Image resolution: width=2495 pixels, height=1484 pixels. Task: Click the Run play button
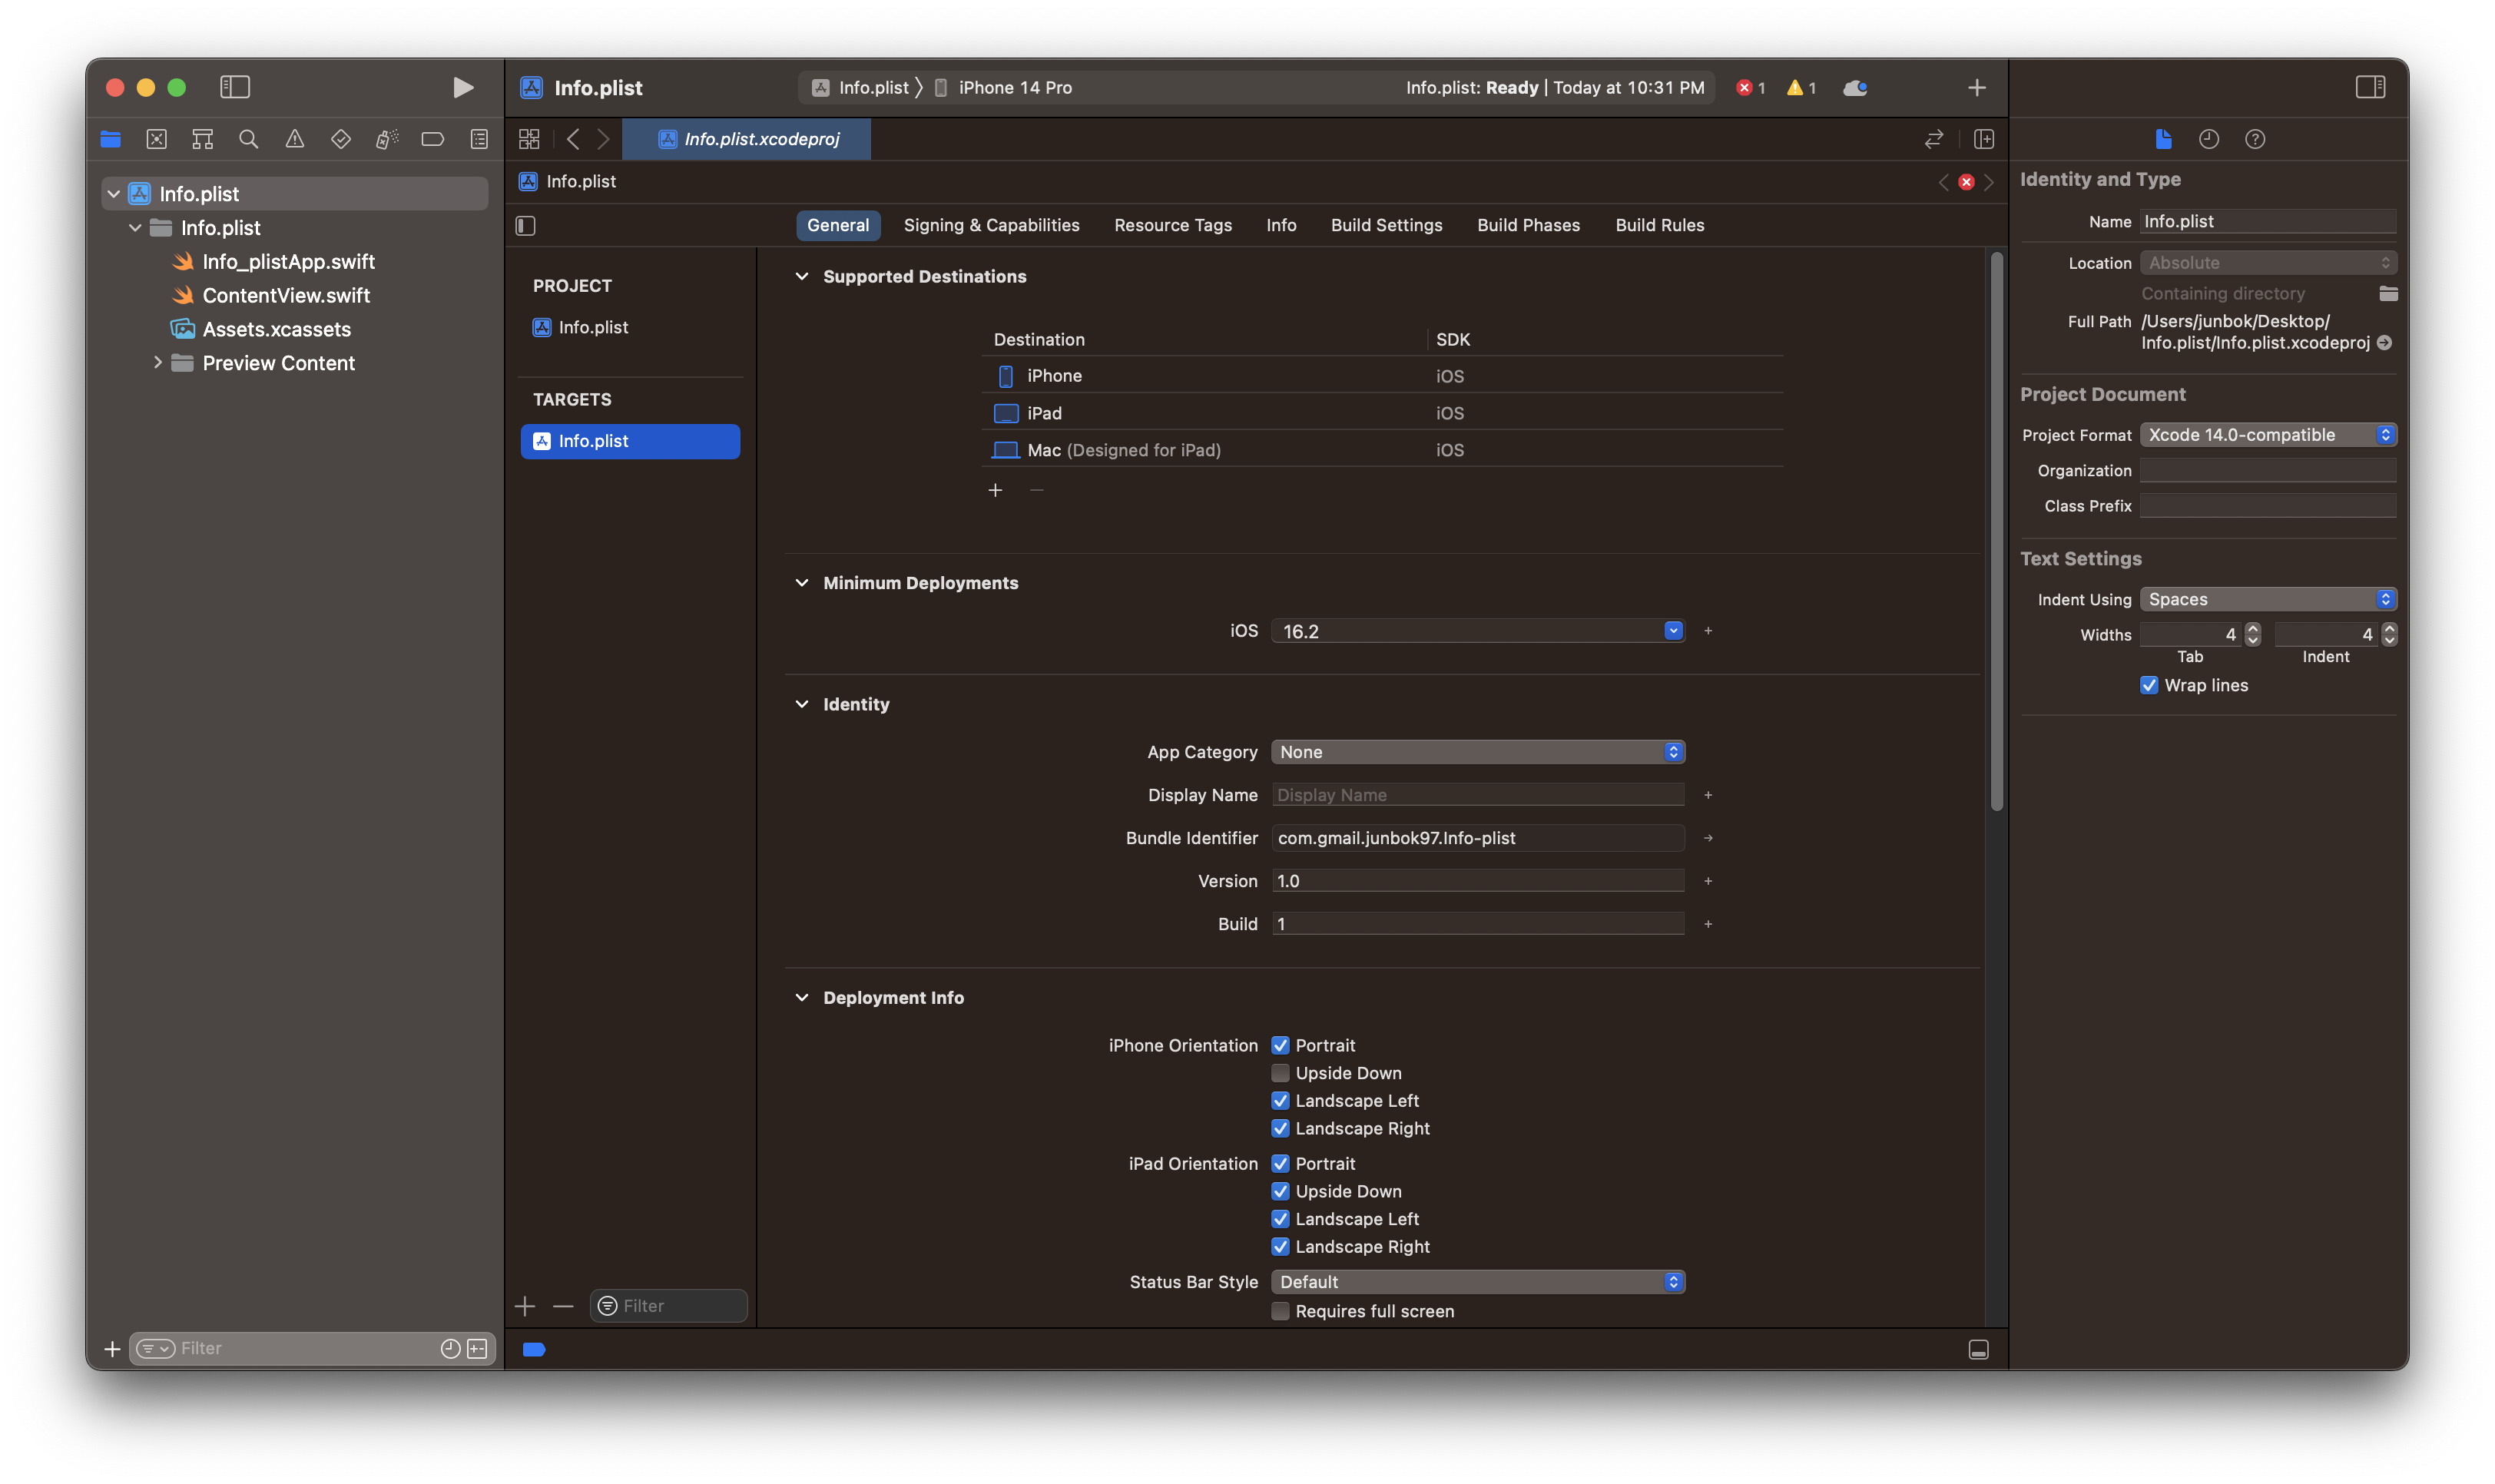tap(462, 87)
